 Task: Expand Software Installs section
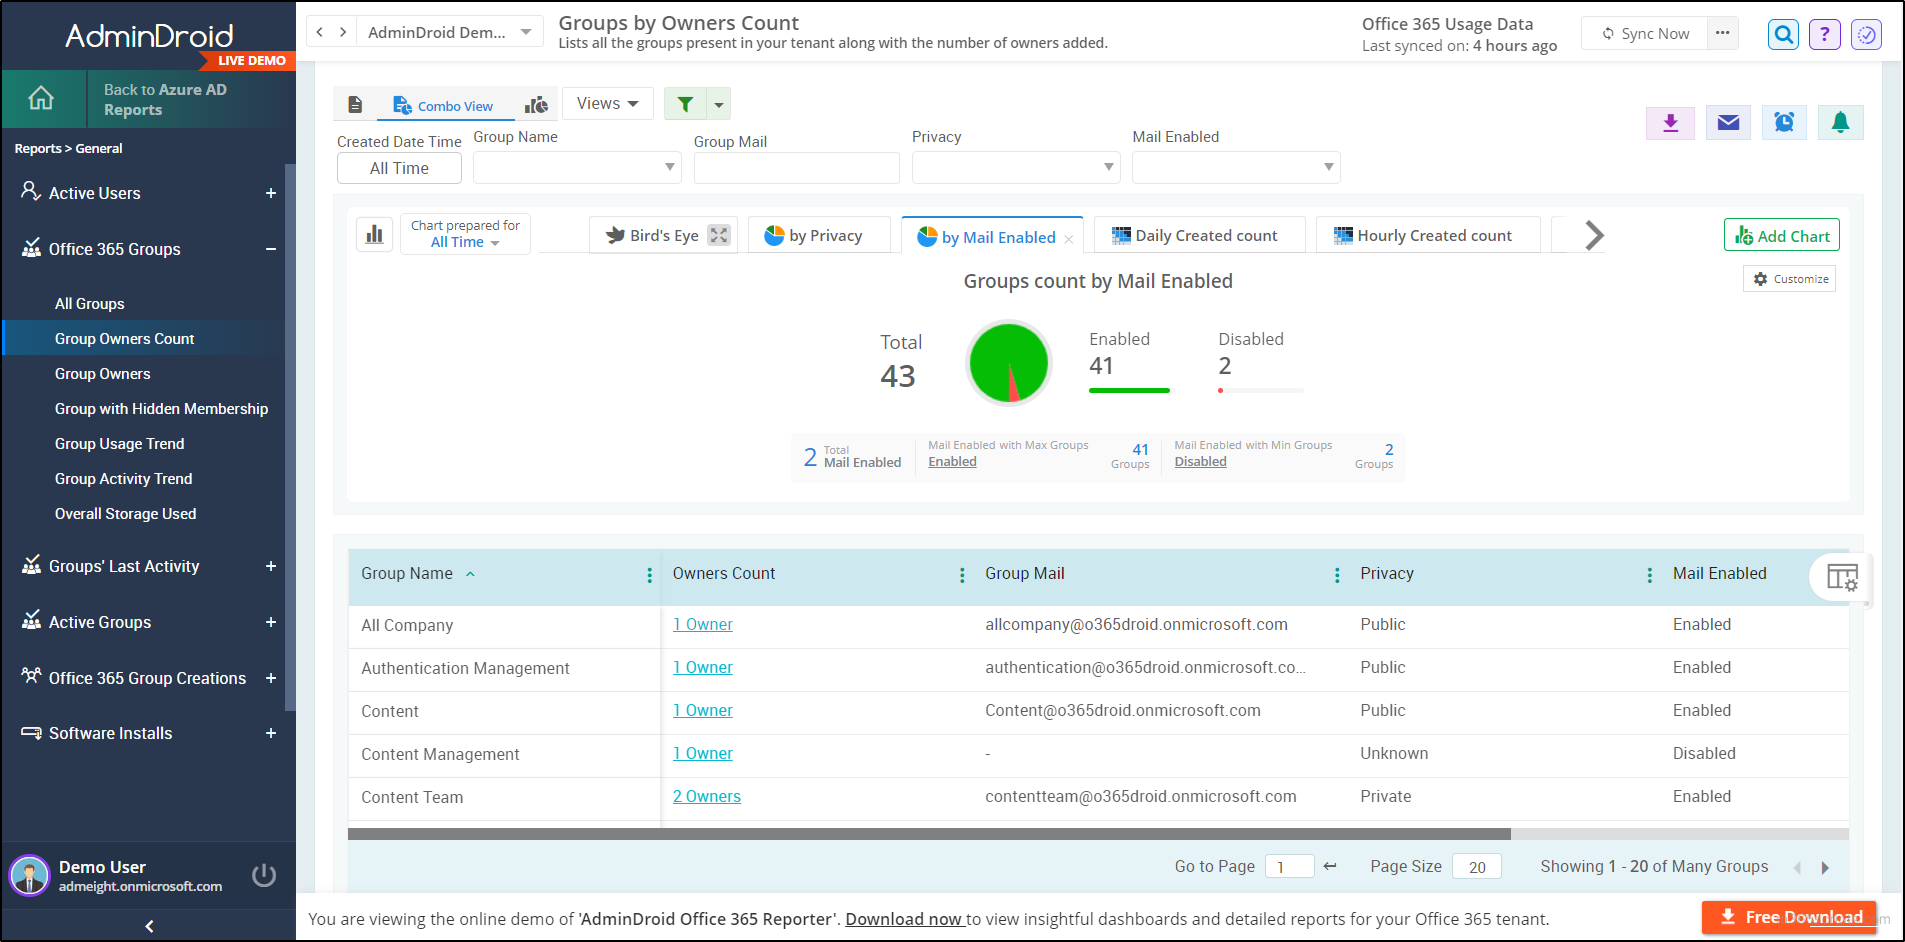click(x=271, y=733)
